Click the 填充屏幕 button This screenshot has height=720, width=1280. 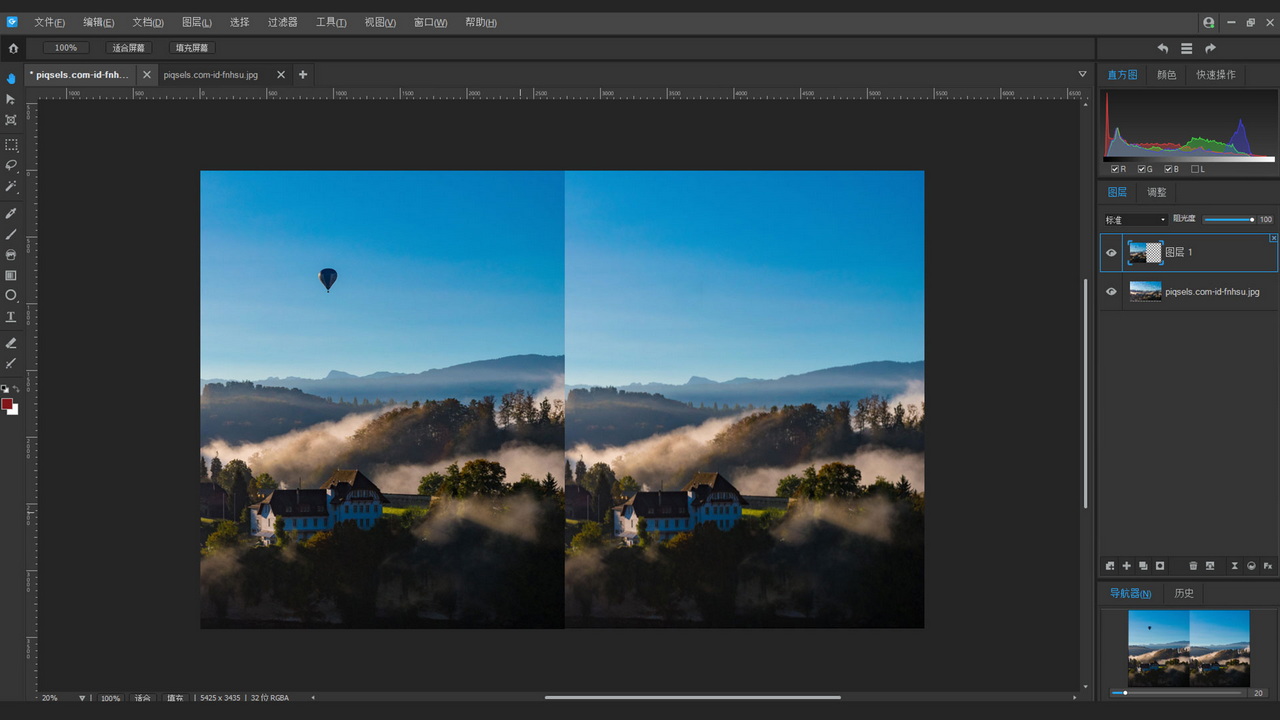(192, 48)
